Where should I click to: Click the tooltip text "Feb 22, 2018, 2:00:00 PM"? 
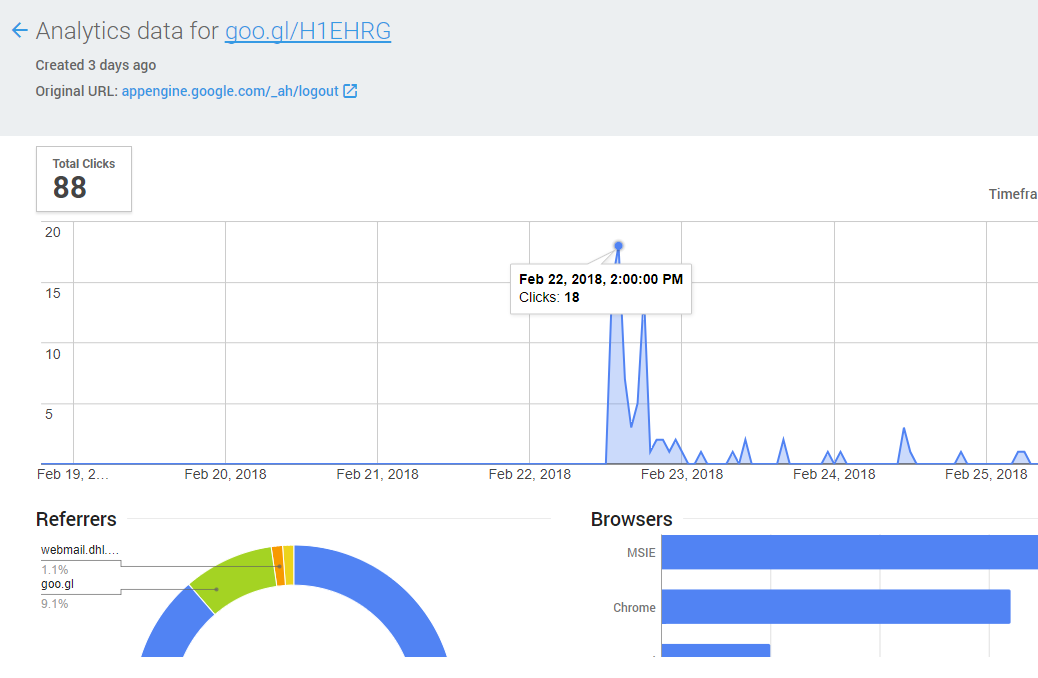(x=600, y=279)
